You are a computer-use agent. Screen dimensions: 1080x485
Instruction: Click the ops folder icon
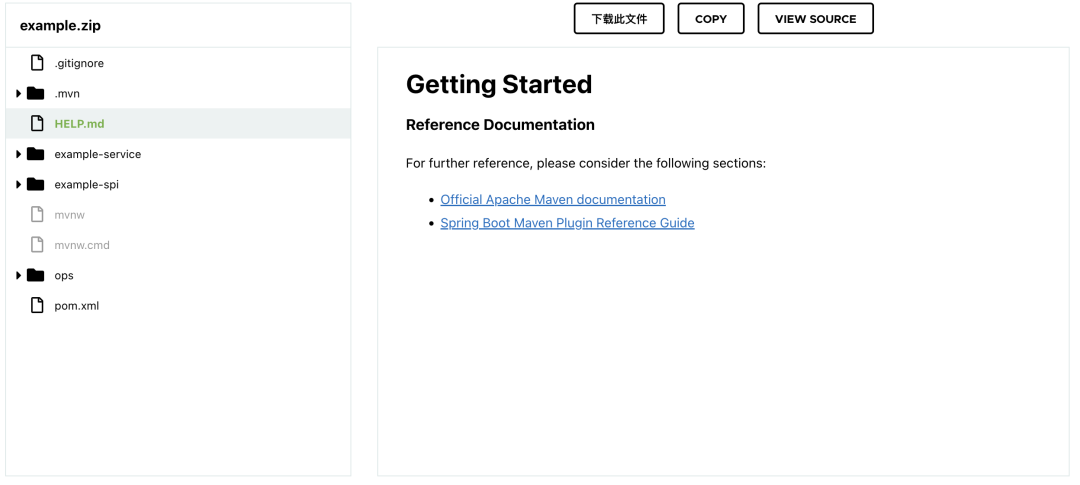pos(36,276)
